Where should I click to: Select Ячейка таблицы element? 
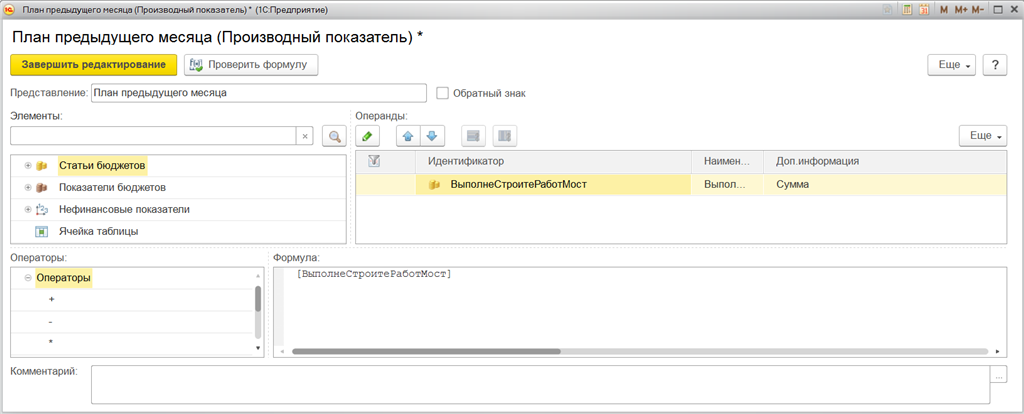[x=98, y=232]
